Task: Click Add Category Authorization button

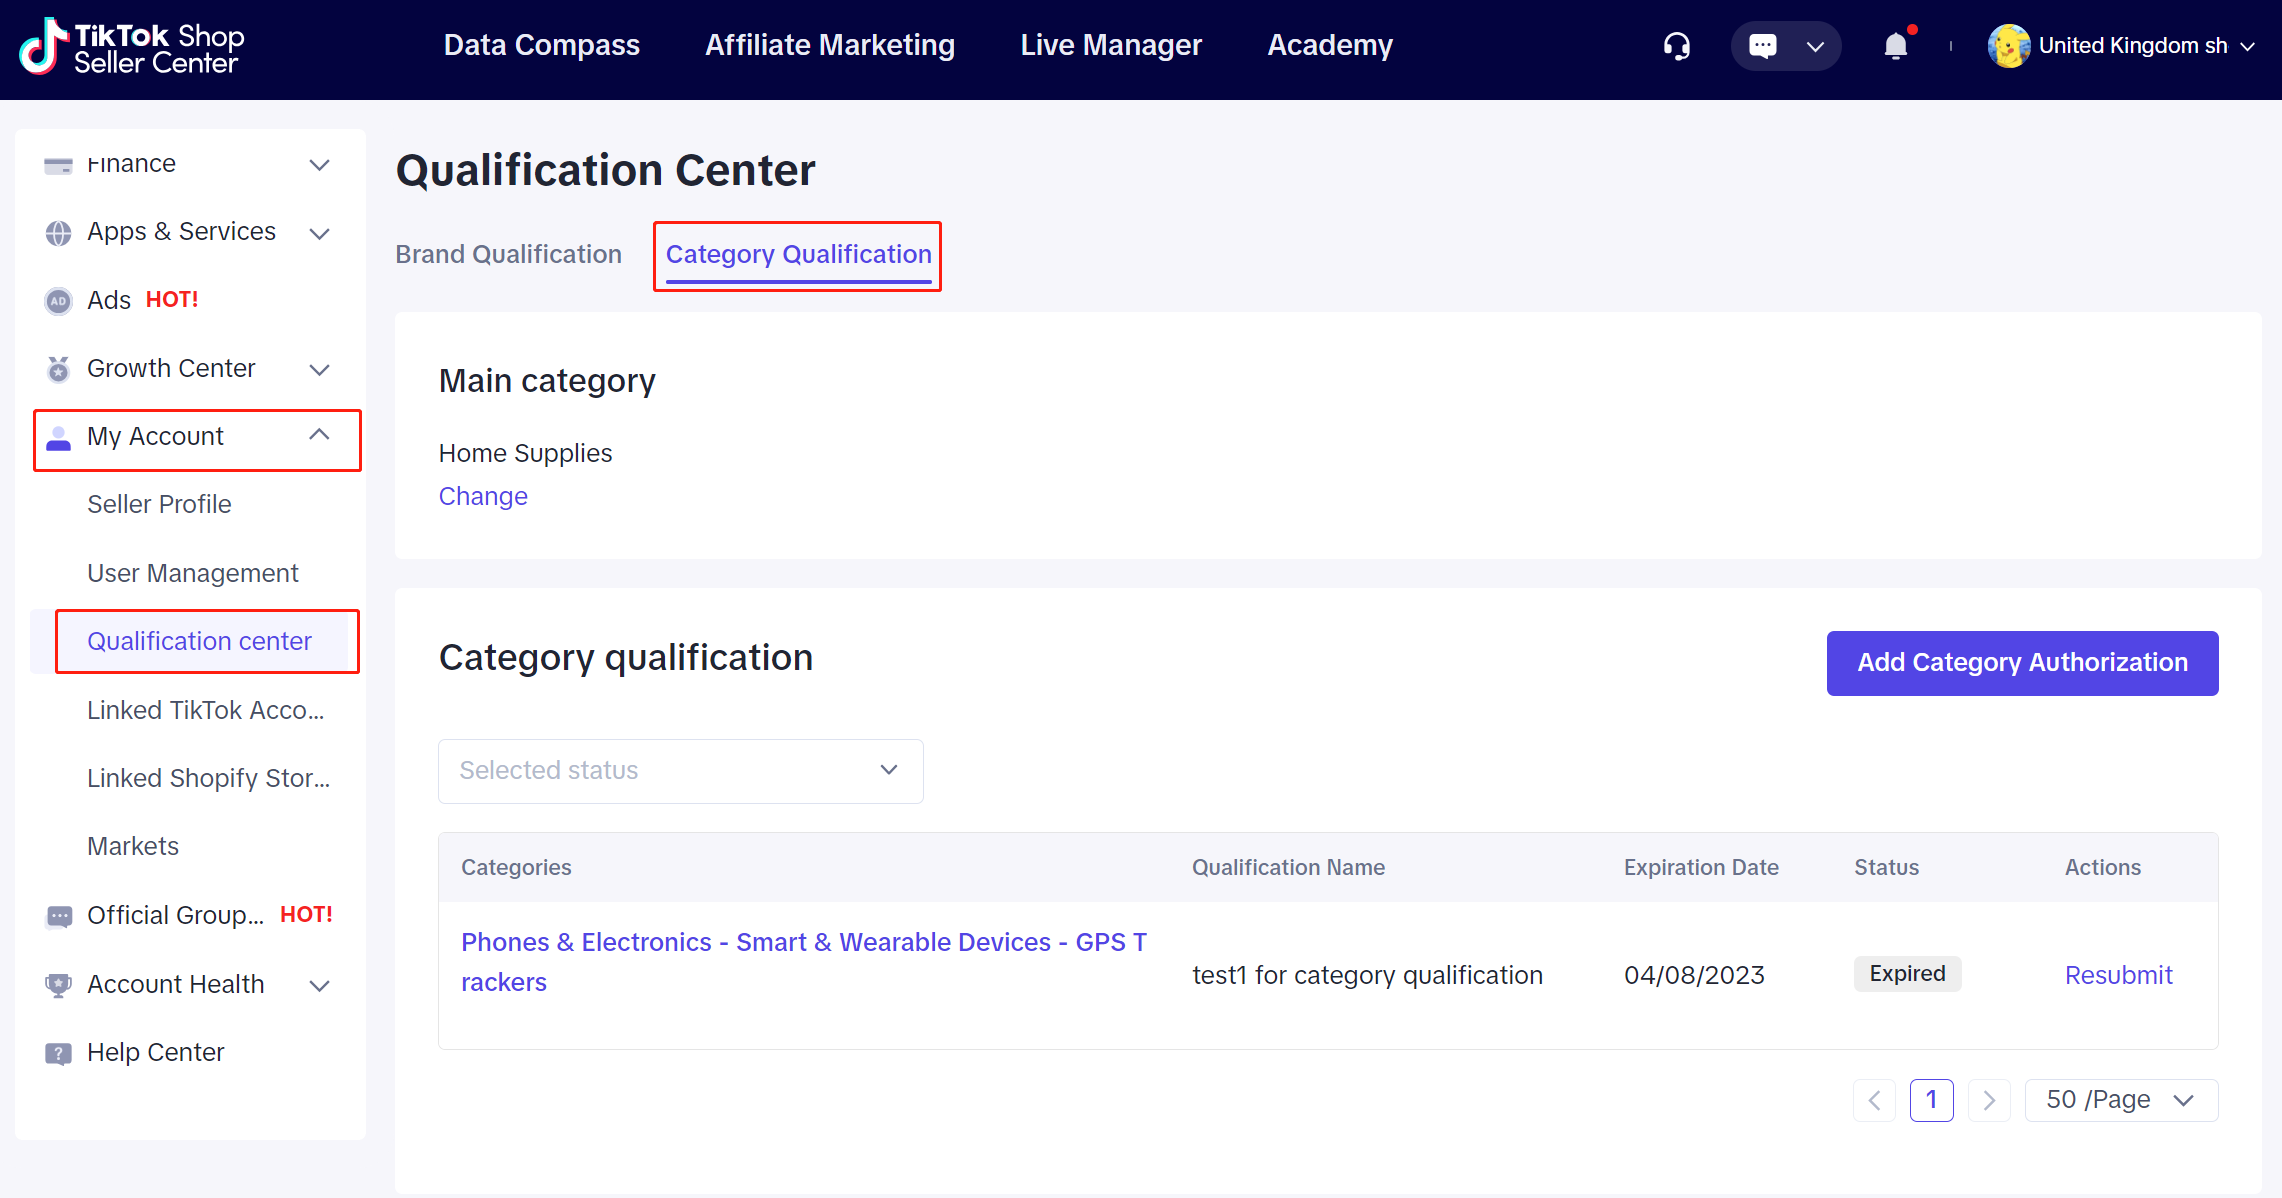Action: 2022,663
